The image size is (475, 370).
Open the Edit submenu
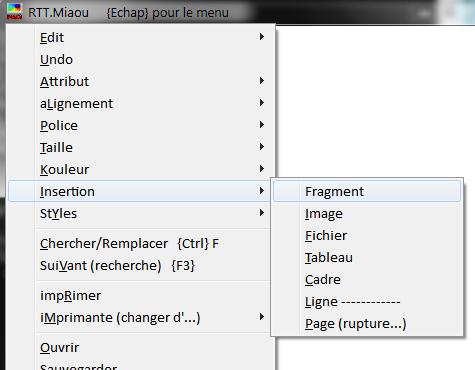[139, 37]
